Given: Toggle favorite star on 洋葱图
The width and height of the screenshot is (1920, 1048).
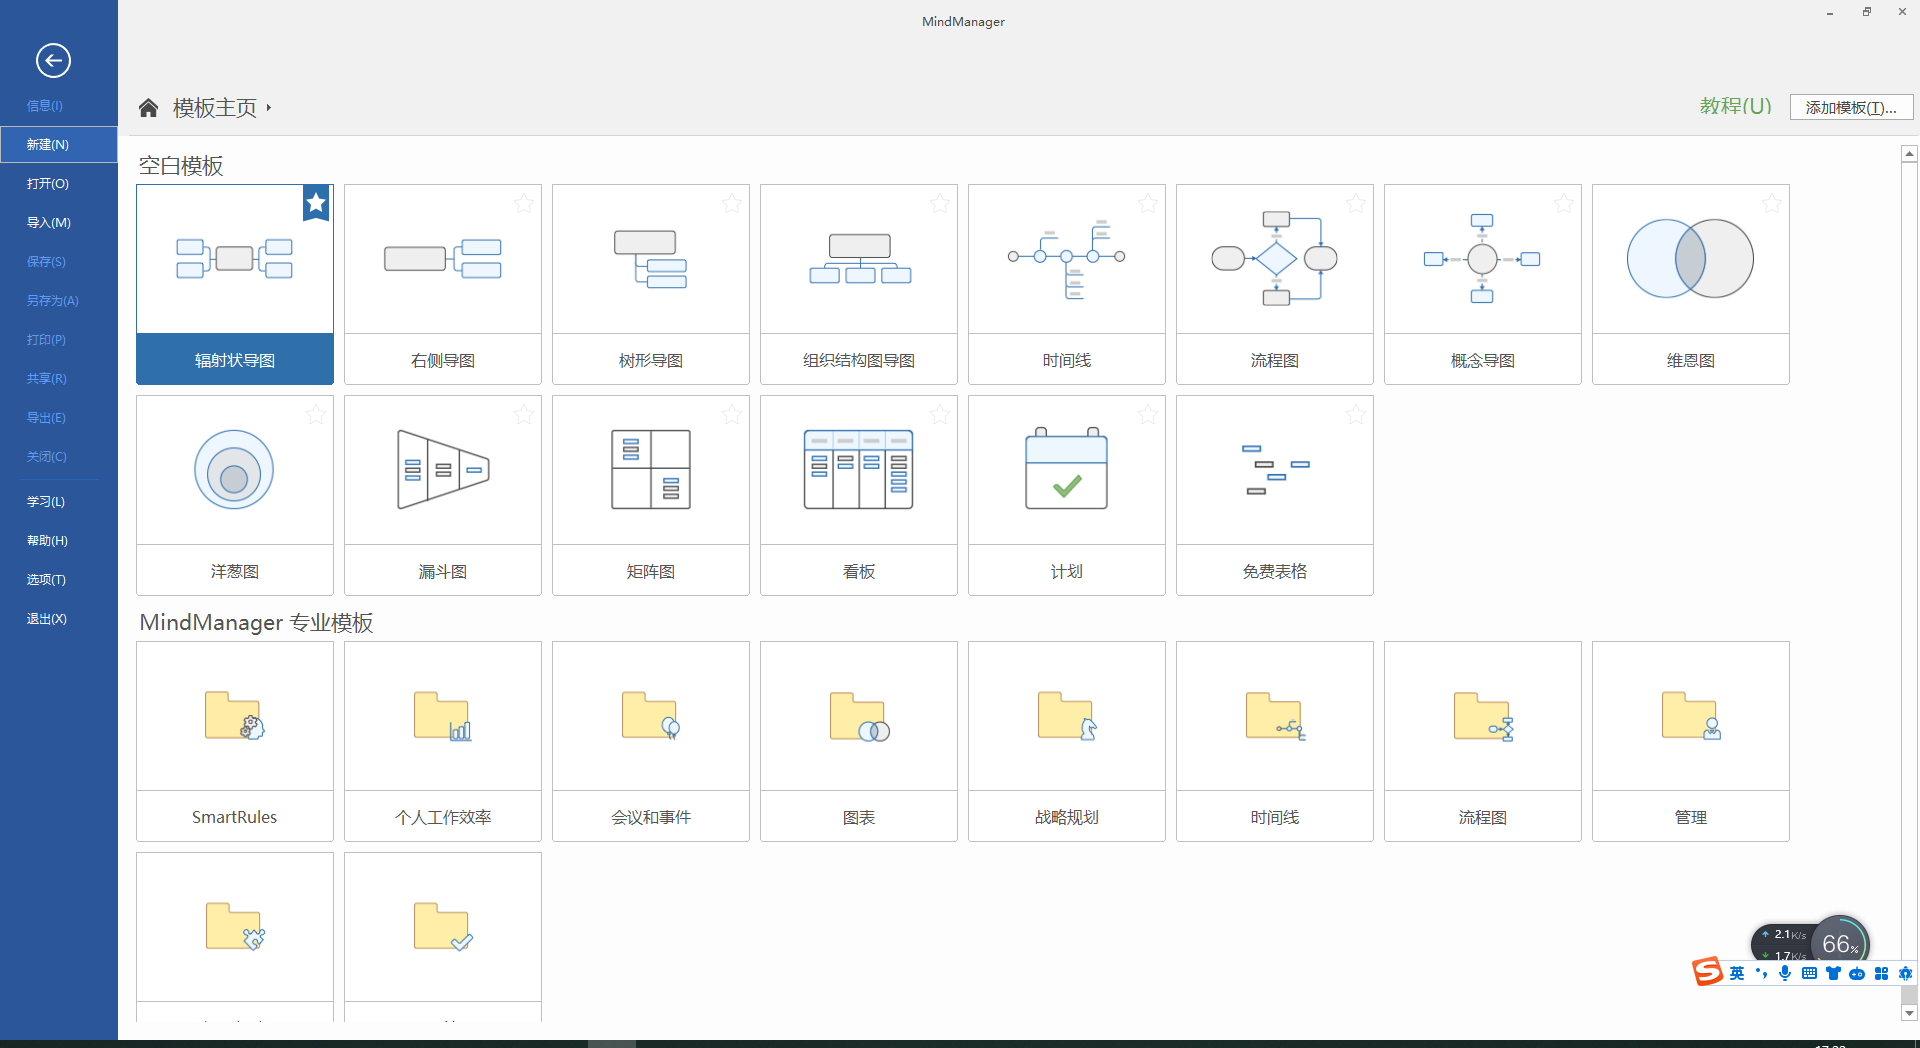Looking at the screenshot, I should [x=316, y=414].
